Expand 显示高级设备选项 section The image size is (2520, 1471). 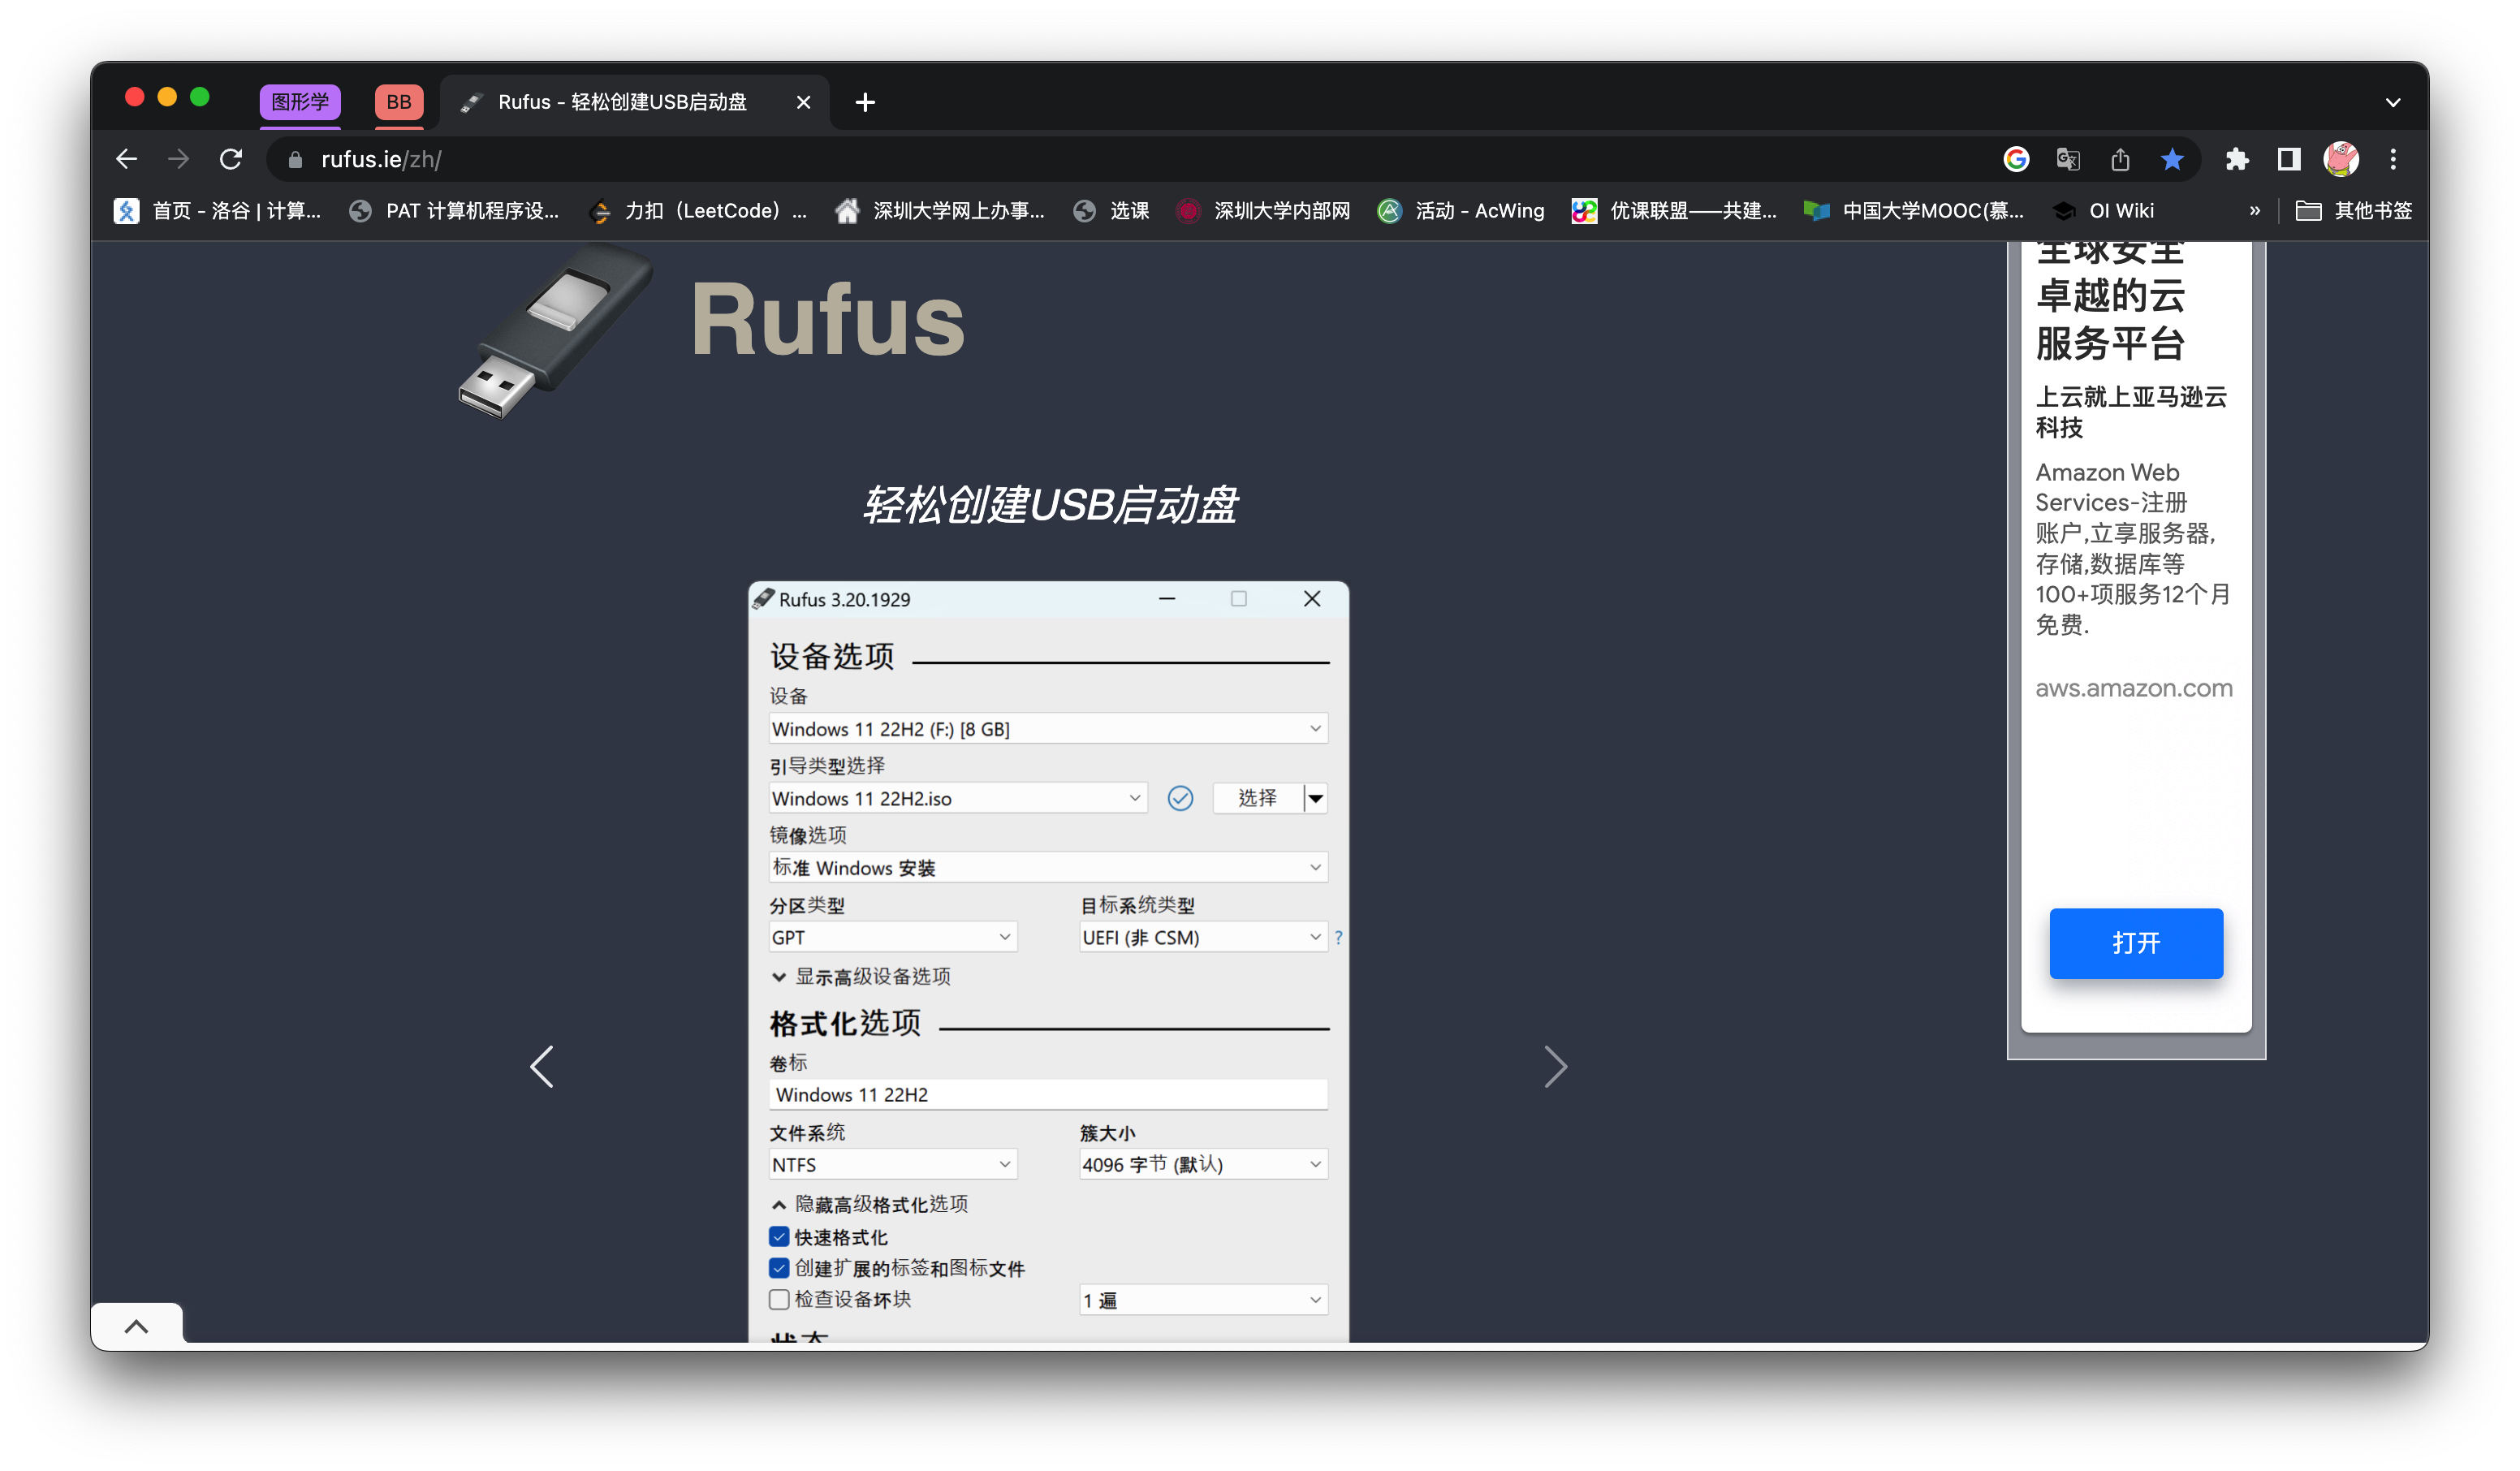click(861, 976)
